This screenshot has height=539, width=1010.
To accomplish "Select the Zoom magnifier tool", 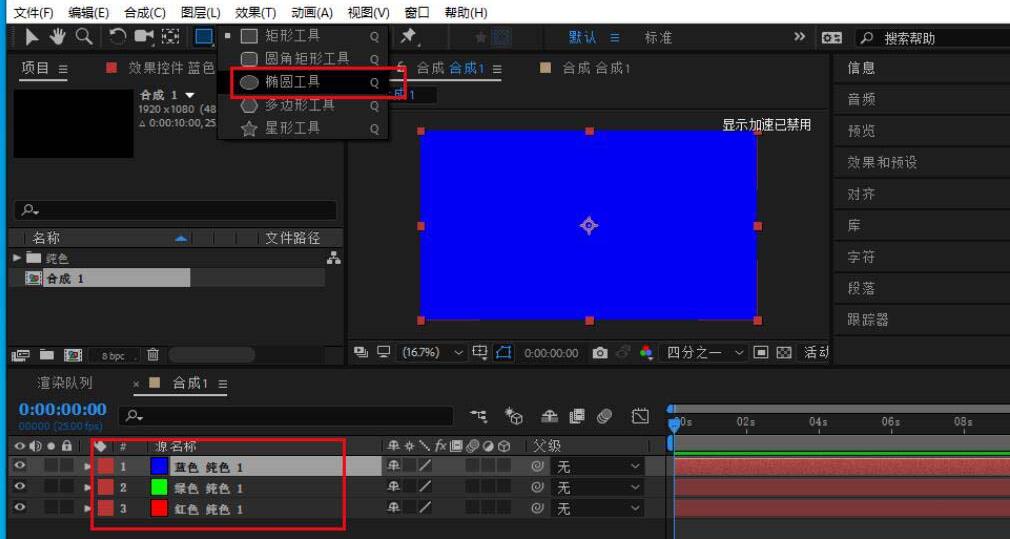I will (x=84, y=37).
